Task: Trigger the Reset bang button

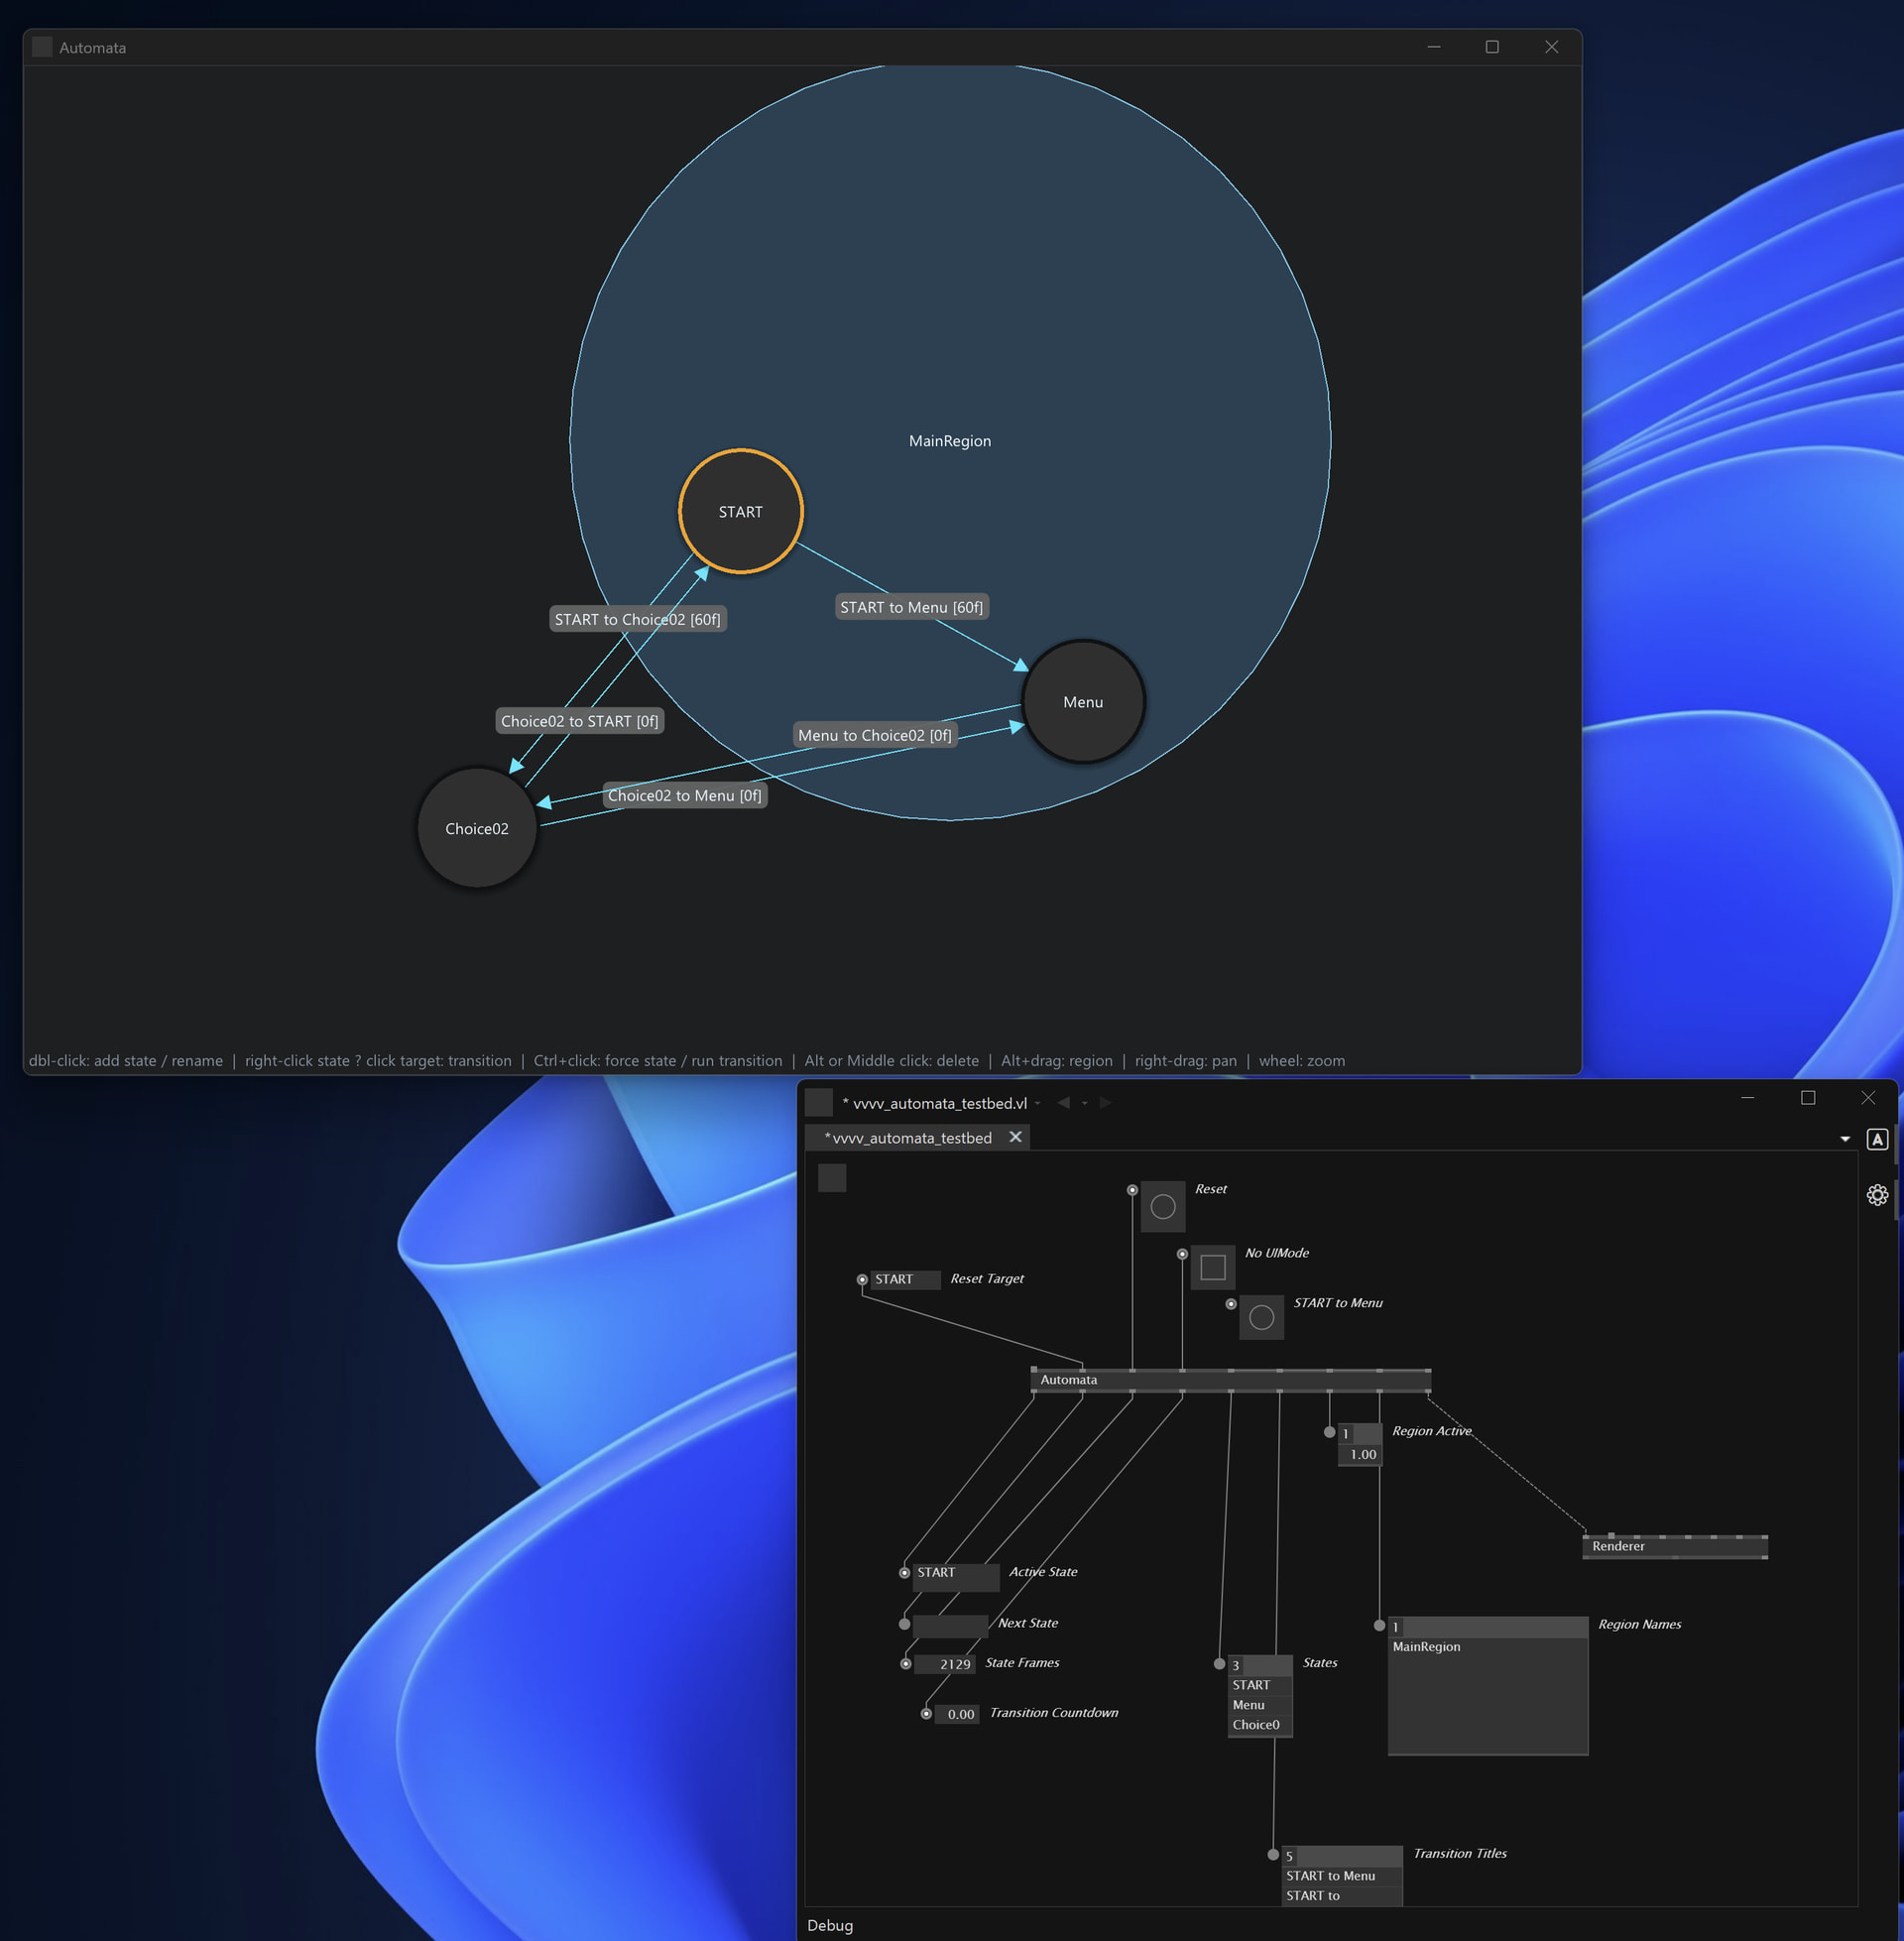Action: pos(1163,1207)
